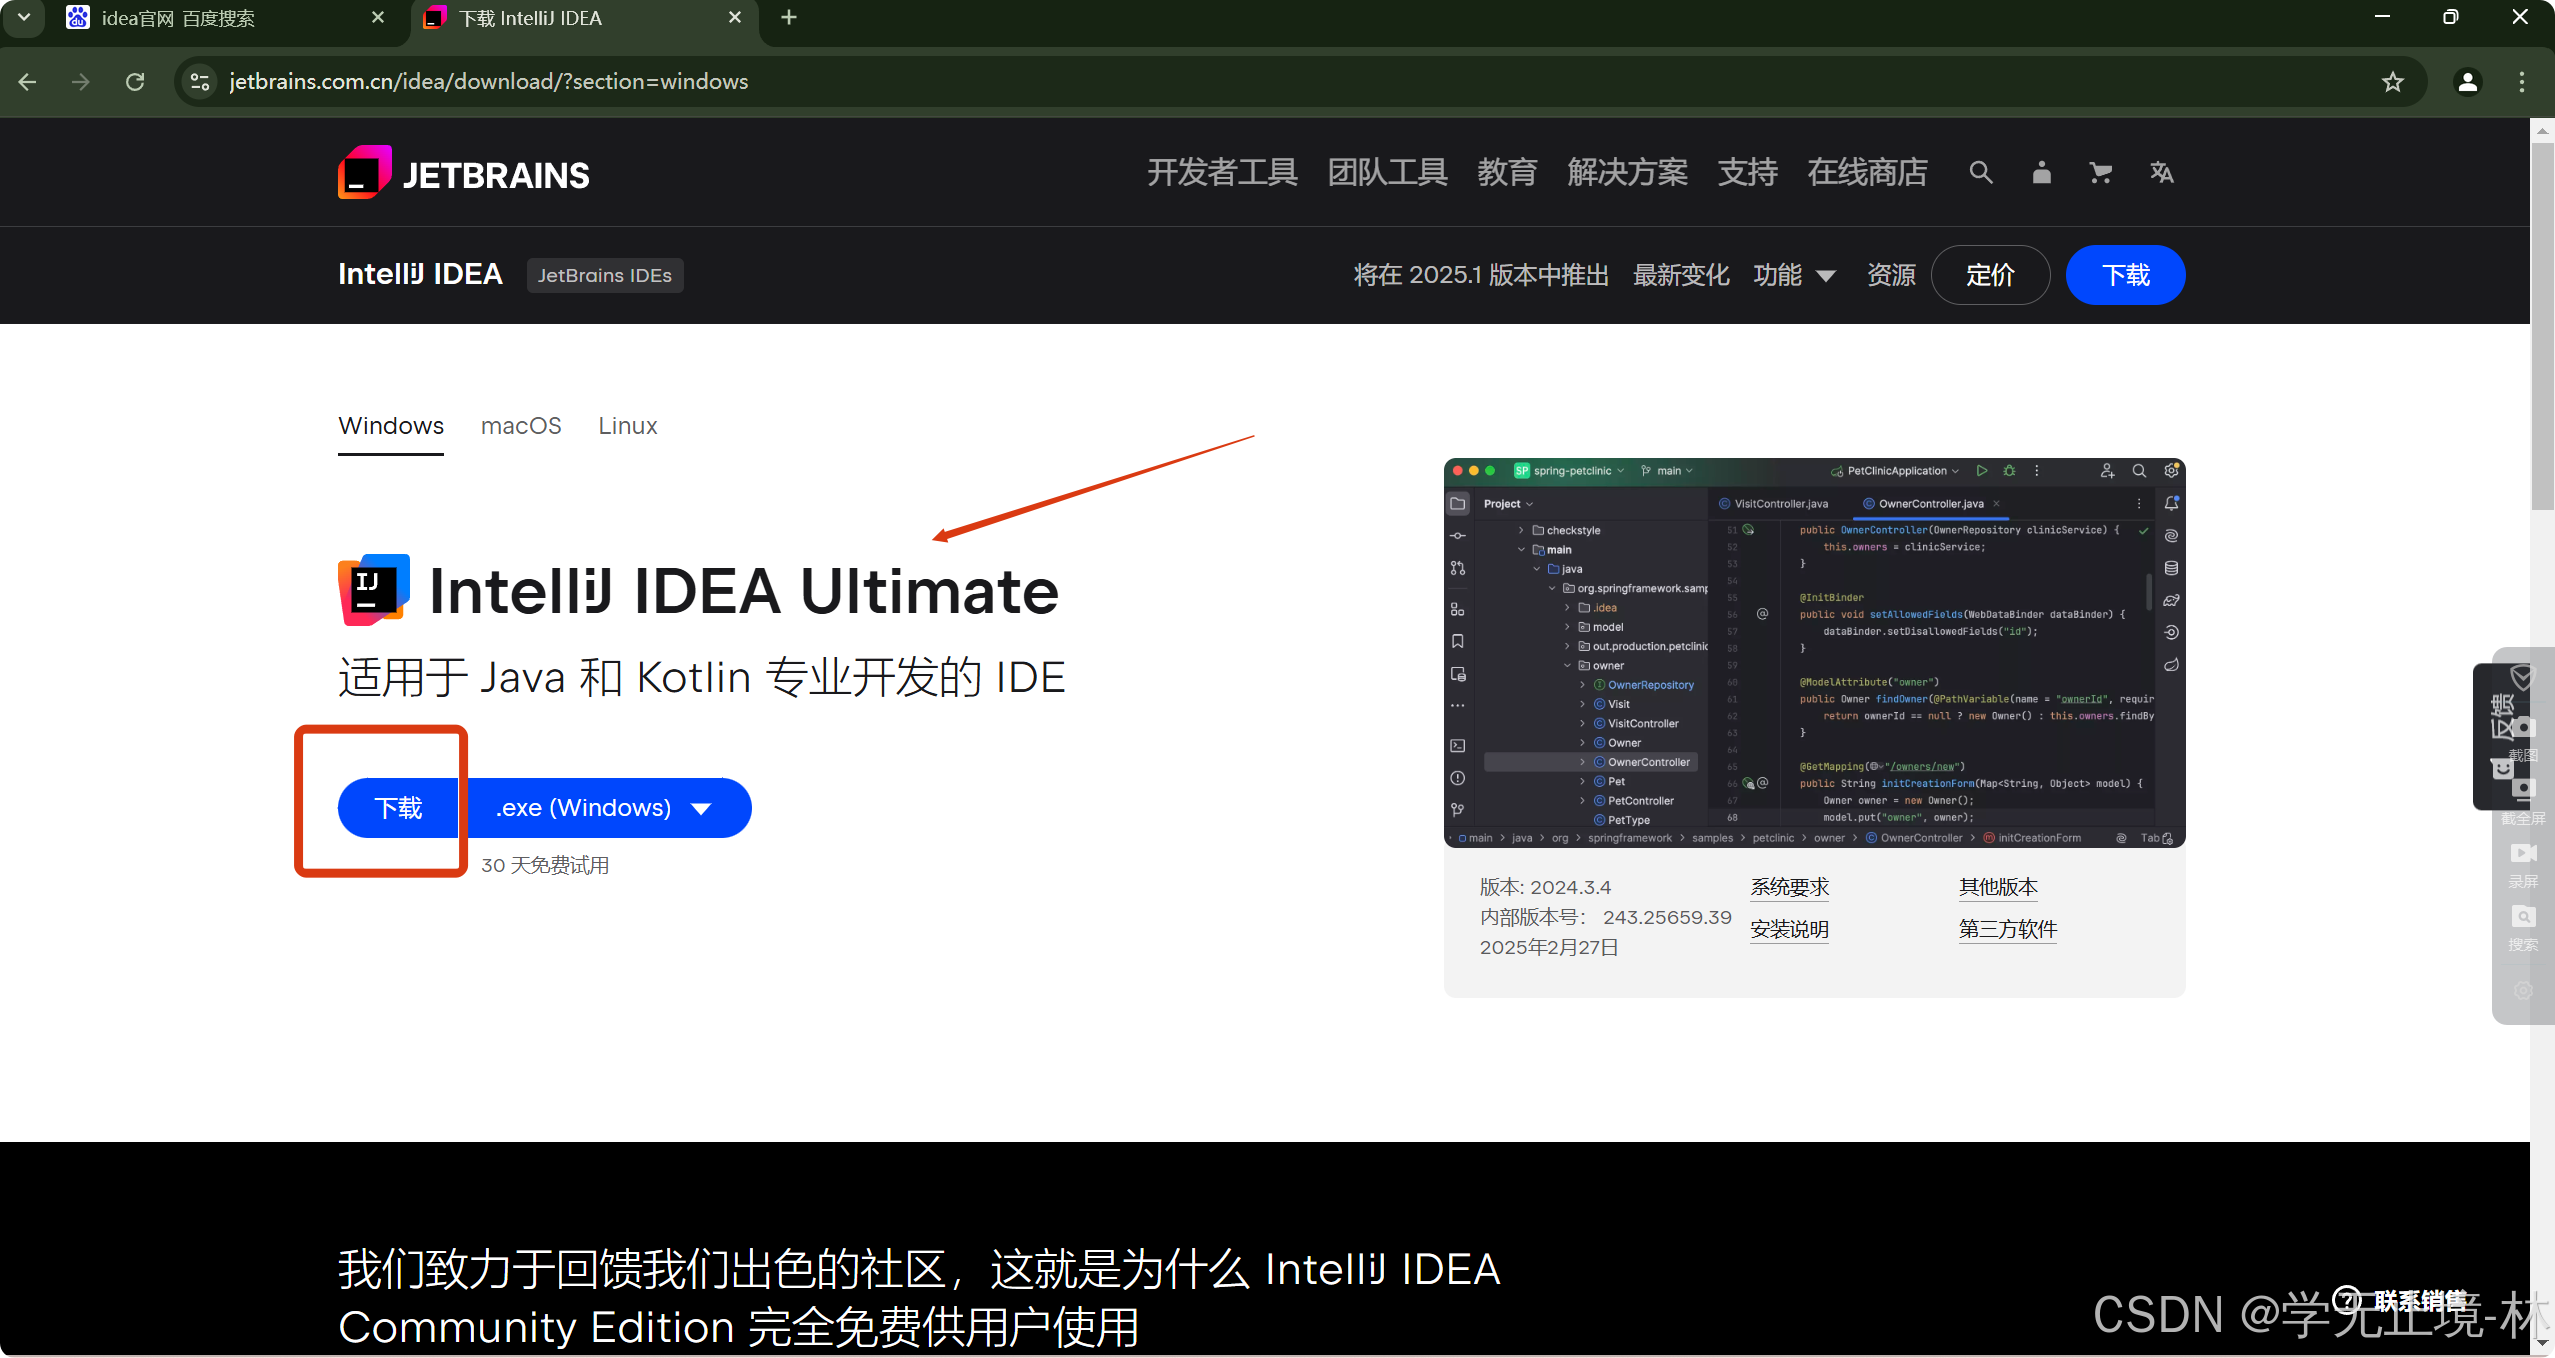Click the IDE screenshot preview image

pos(1814,653)
